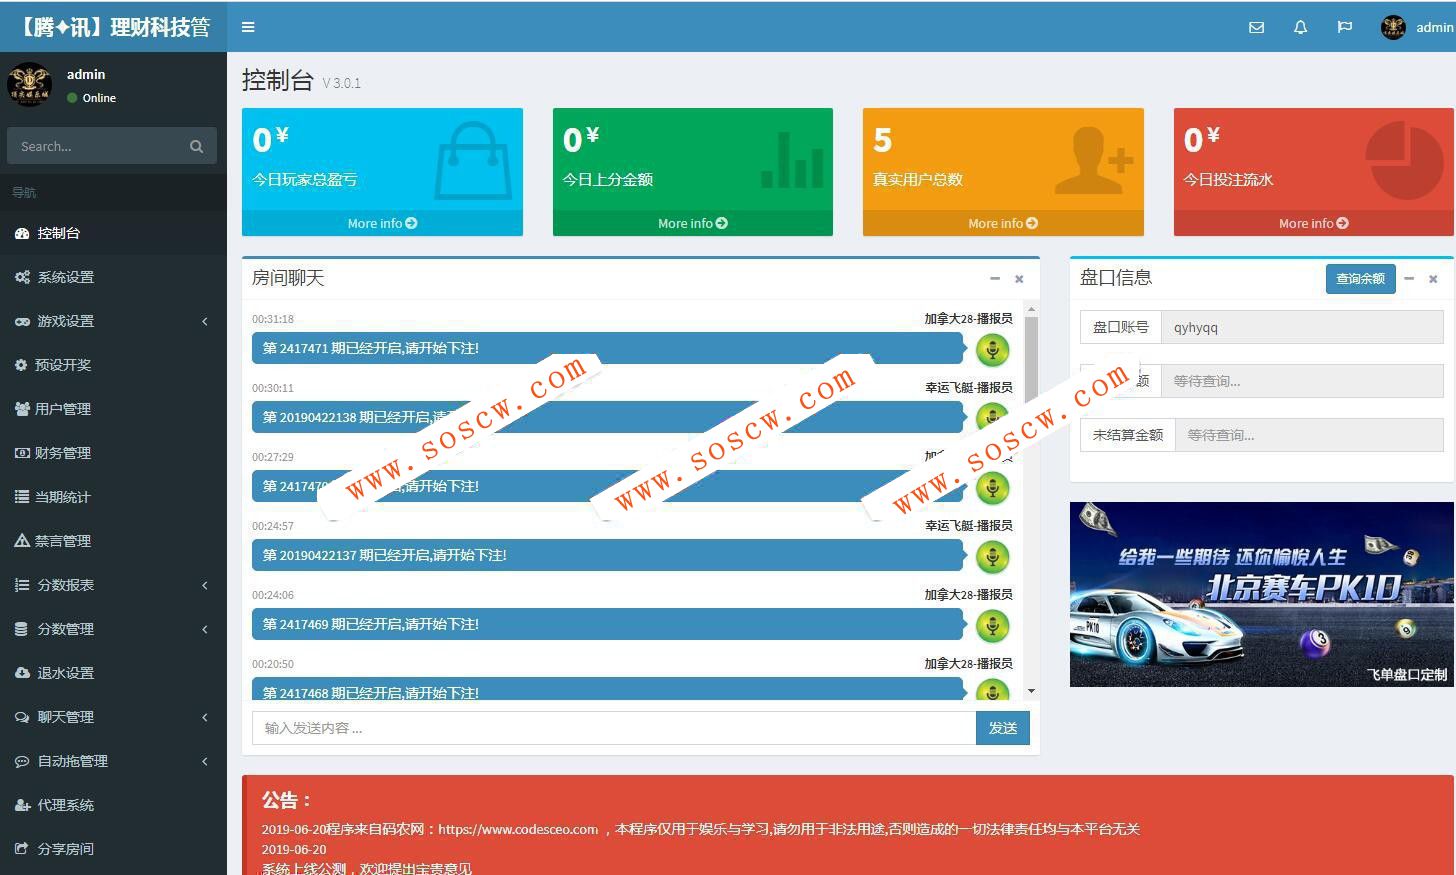Image resolution: width=1456 pixels, height=875 pixels.
Task: Click message 第 20190422137 期已经开启
Action: click(608, 555)
